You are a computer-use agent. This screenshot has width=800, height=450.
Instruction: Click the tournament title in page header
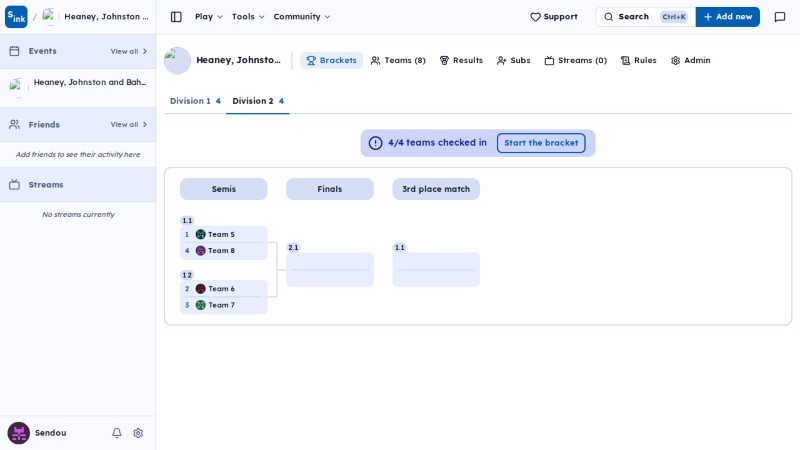click(238, 60)
